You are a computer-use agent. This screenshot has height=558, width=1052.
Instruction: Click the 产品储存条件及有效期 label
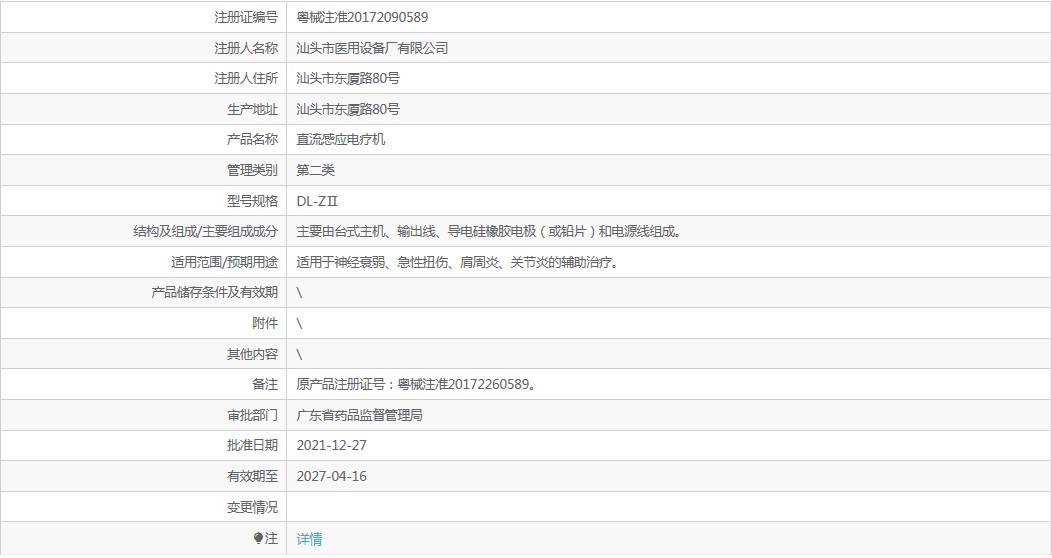214,292
